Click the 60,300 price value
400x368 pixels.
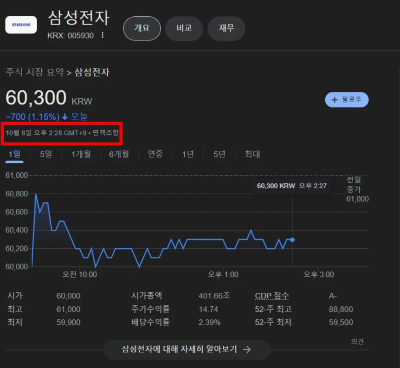tap(36, 98)
